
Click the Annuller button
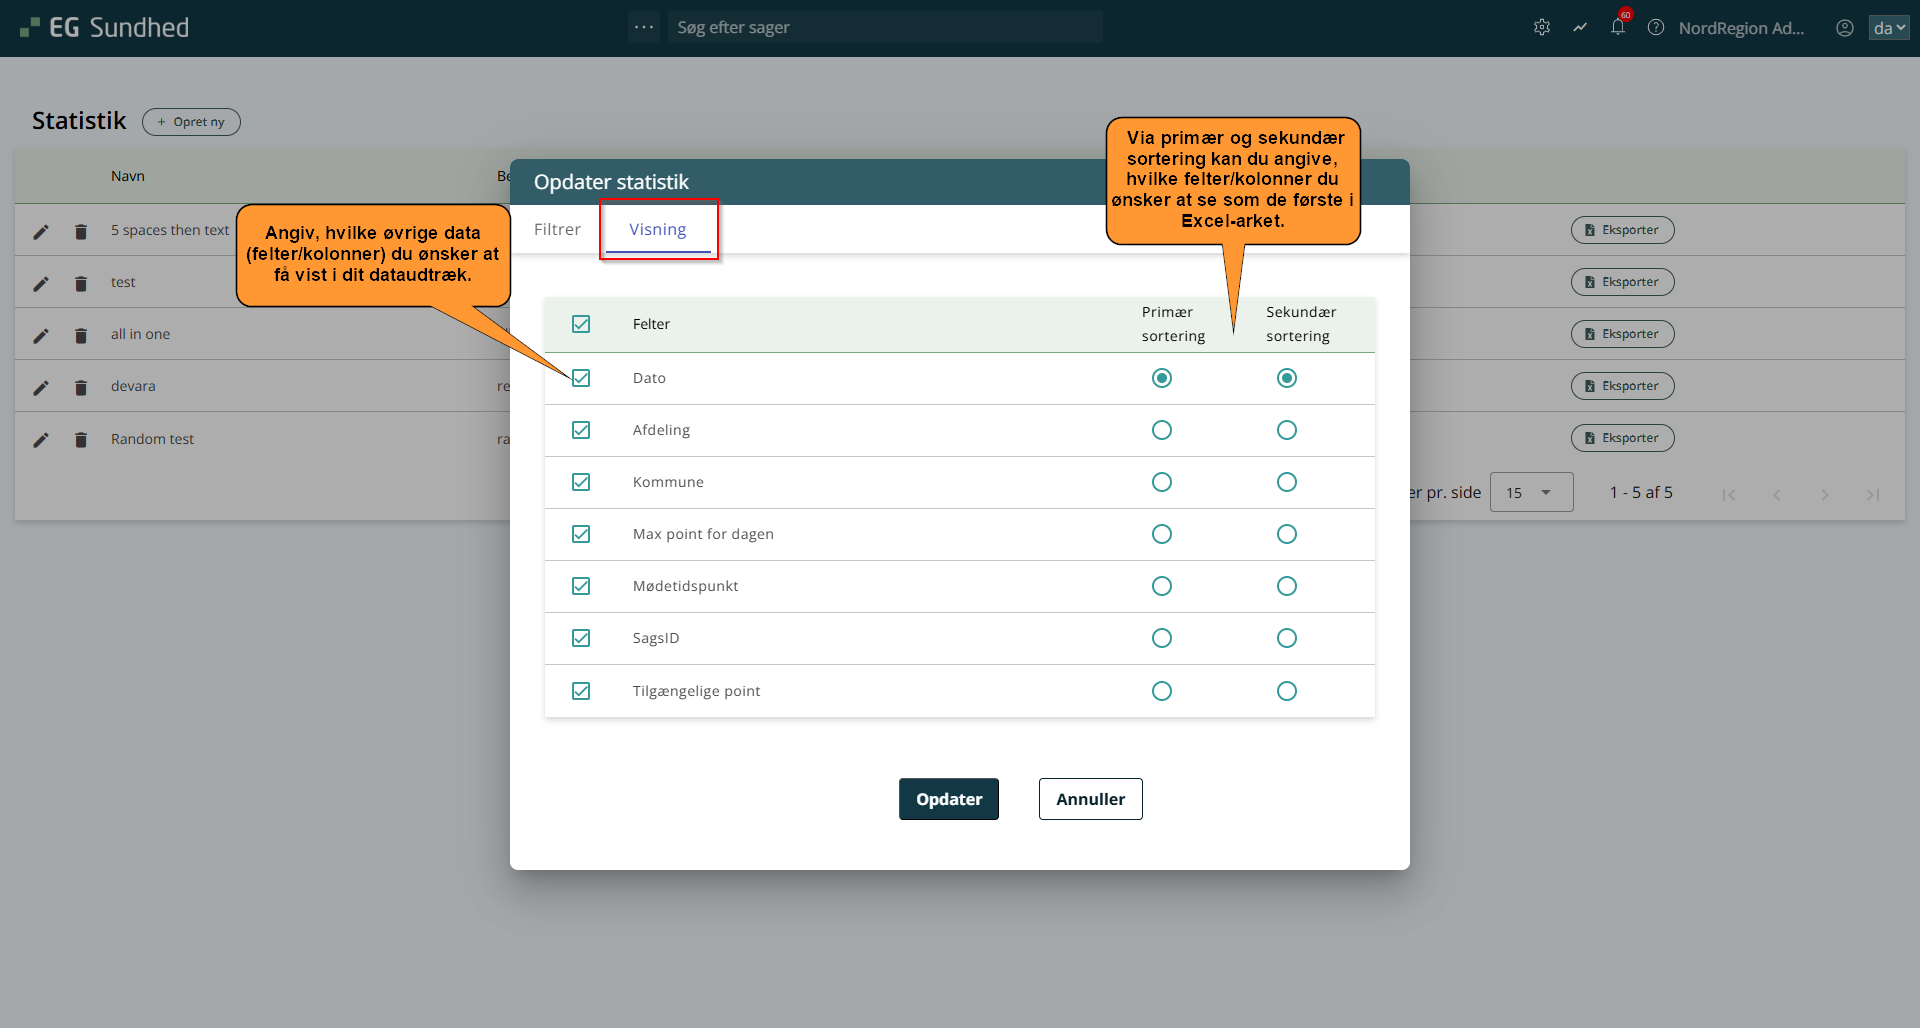pyautogui.click(x=1090, y=799)
